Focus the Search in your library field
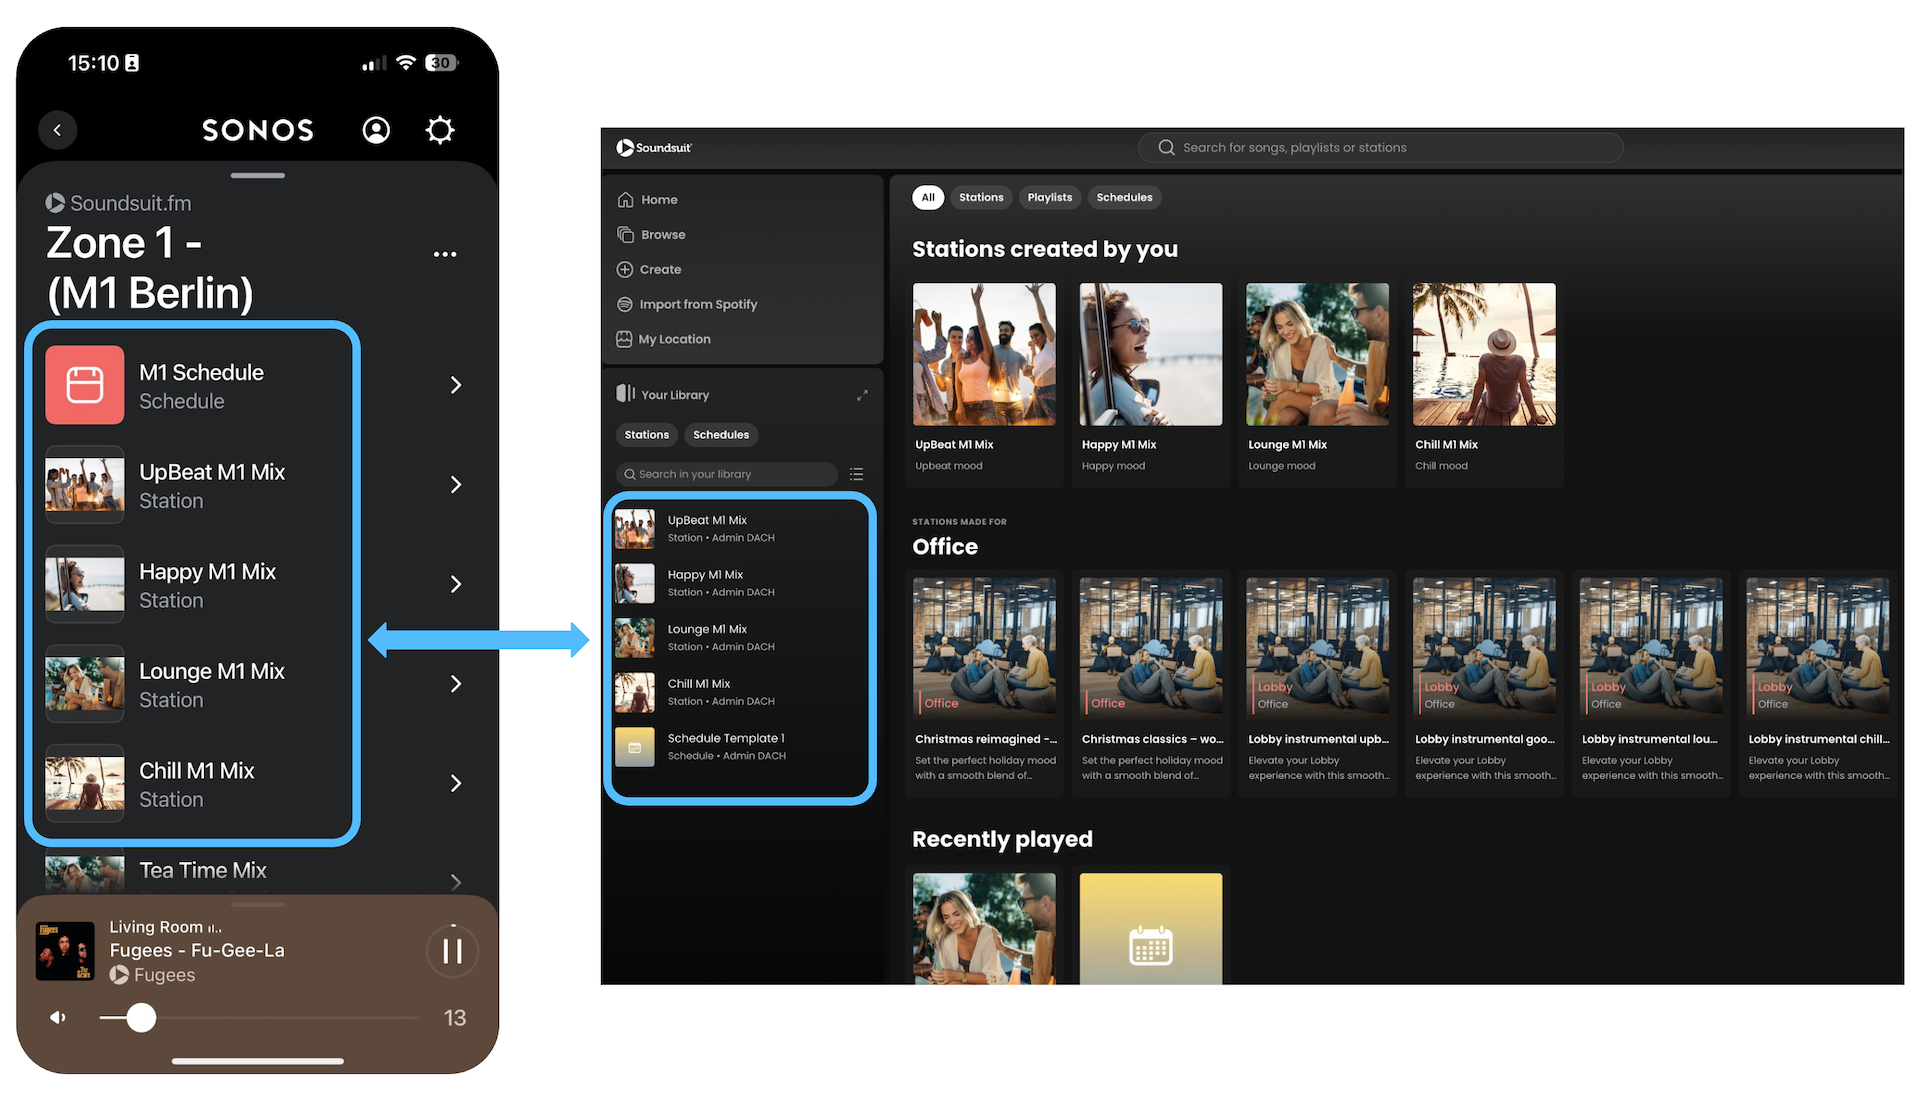The height and width of the screenshot is (1099, 1920). (x=727, y=474)
